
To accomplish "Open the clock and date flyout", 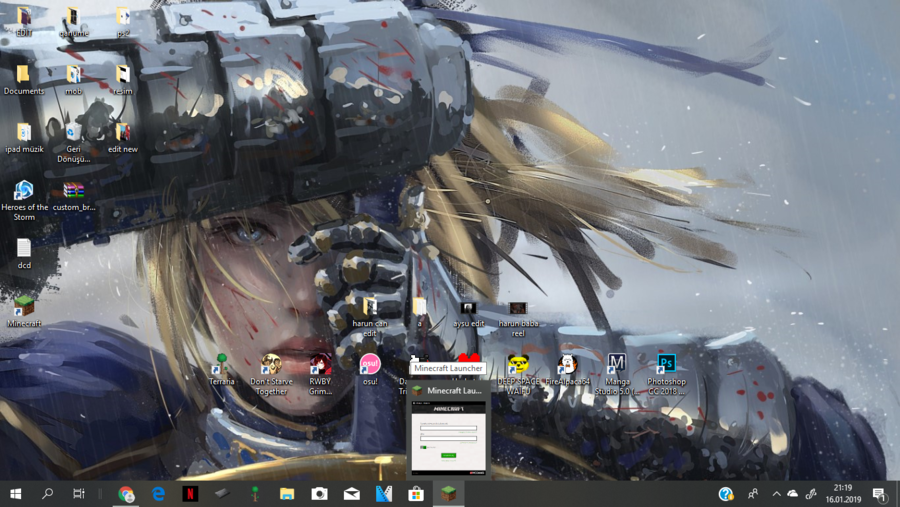I will tap(843, 494).
